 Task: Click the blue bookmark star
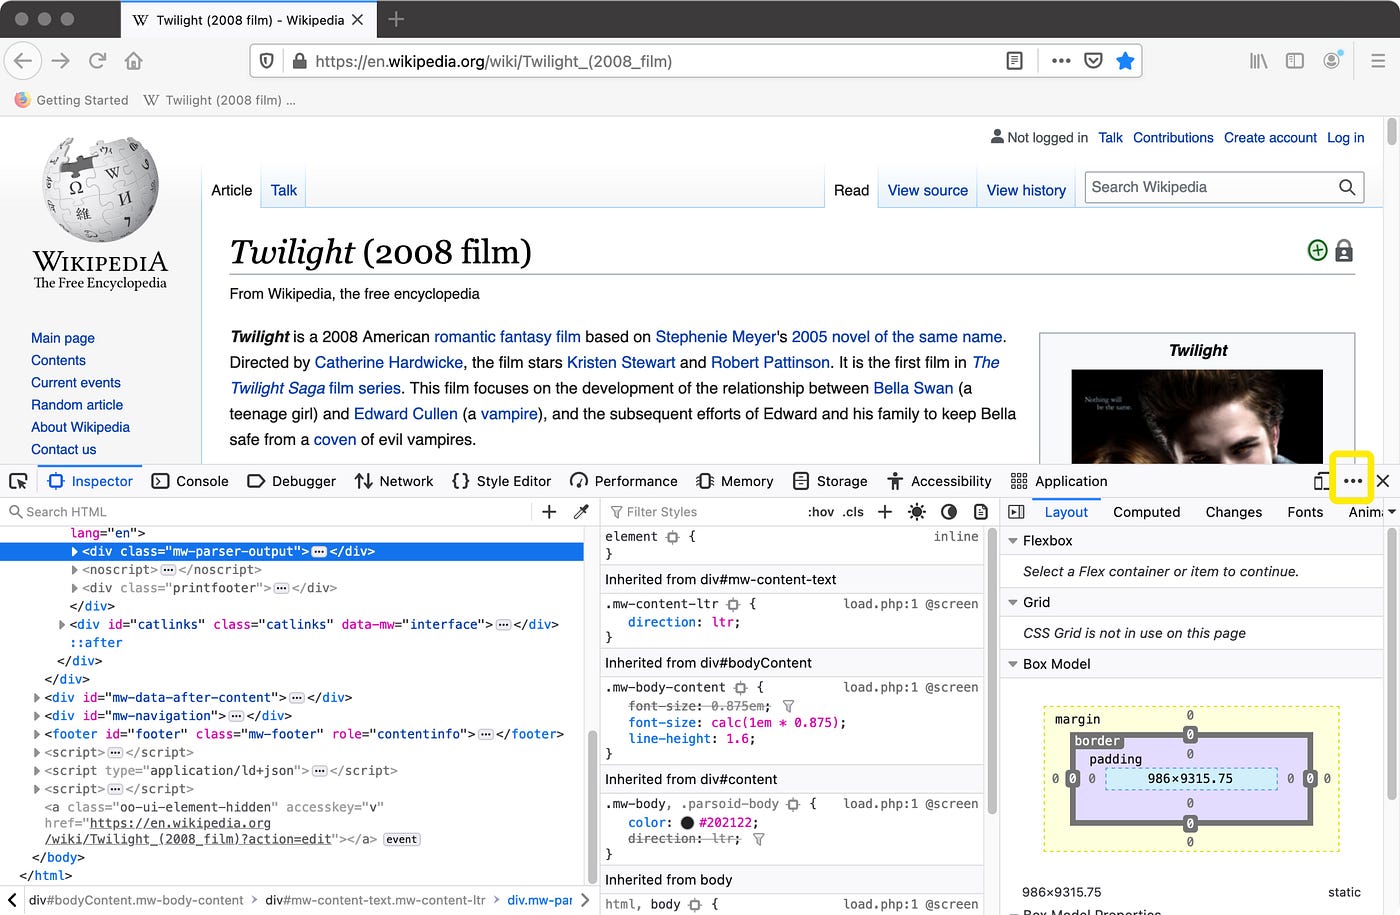tap(1125, 61)
